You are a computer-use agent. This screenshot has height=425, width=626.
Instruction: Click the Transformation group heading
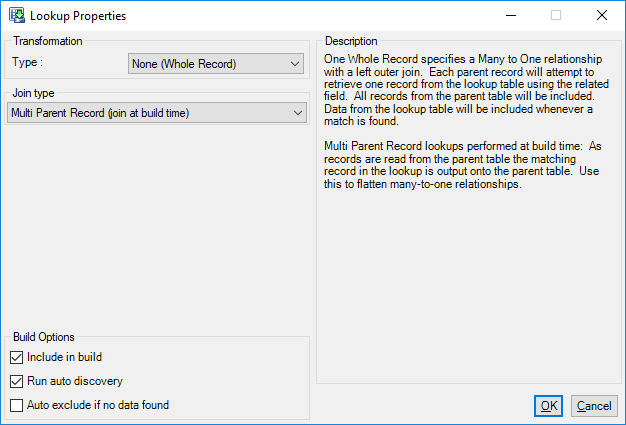48,41
